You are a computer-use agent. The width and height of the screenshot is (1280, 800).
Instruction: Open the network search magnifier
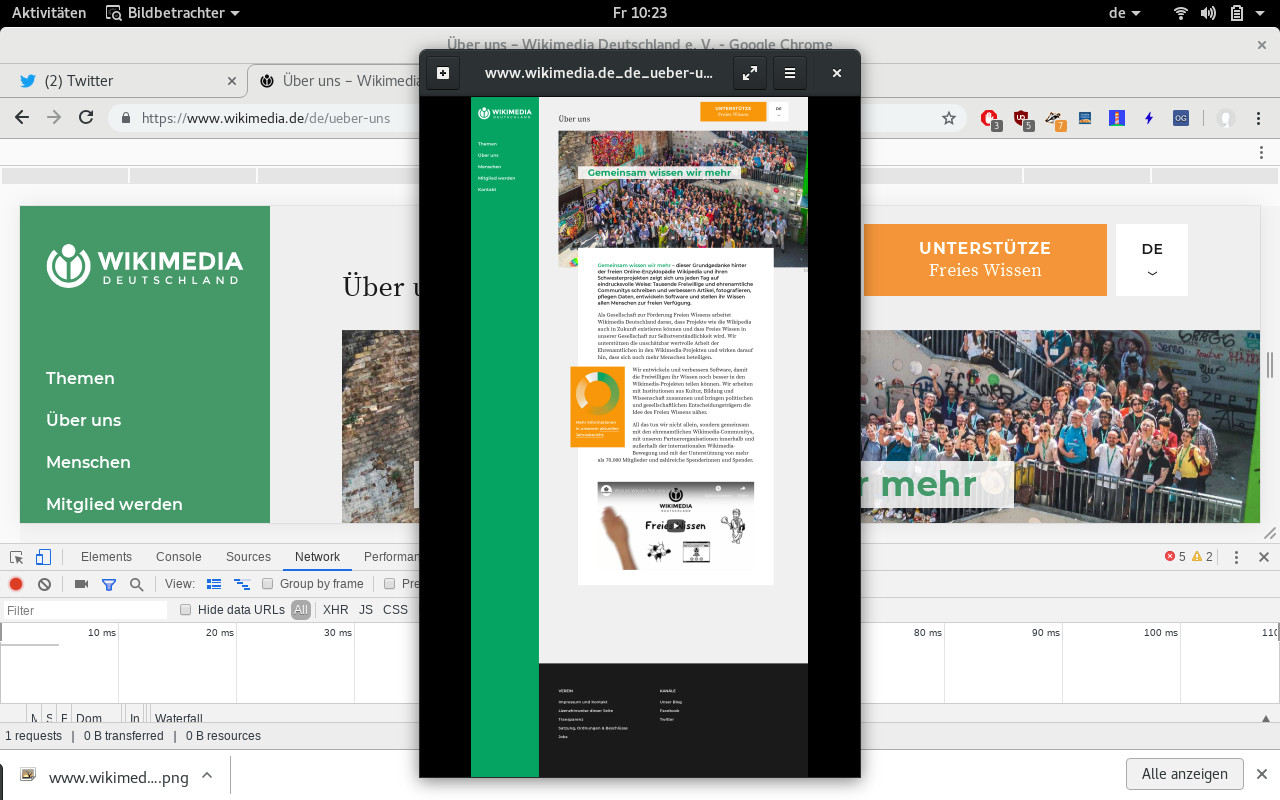(136, 584)
